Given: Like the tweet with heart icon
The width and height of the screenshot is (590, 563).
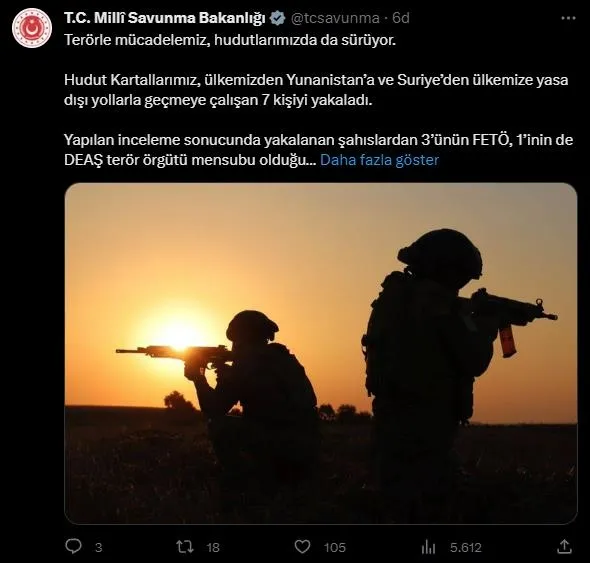Looking at the screenshot, I should [302, 546].
